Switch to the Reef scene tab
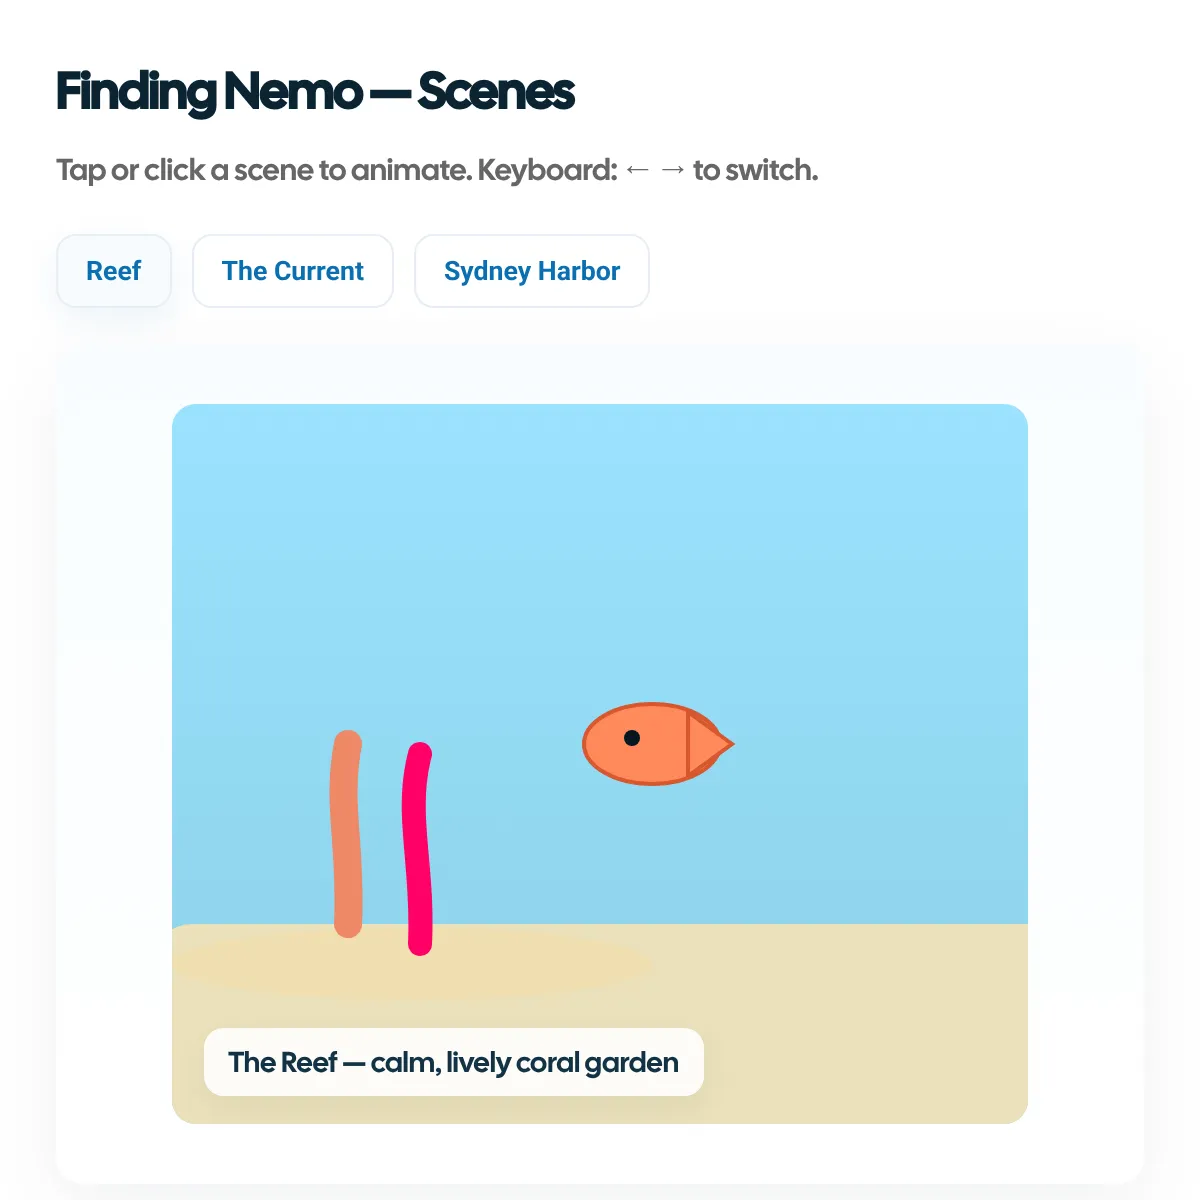 click(114, 271)
